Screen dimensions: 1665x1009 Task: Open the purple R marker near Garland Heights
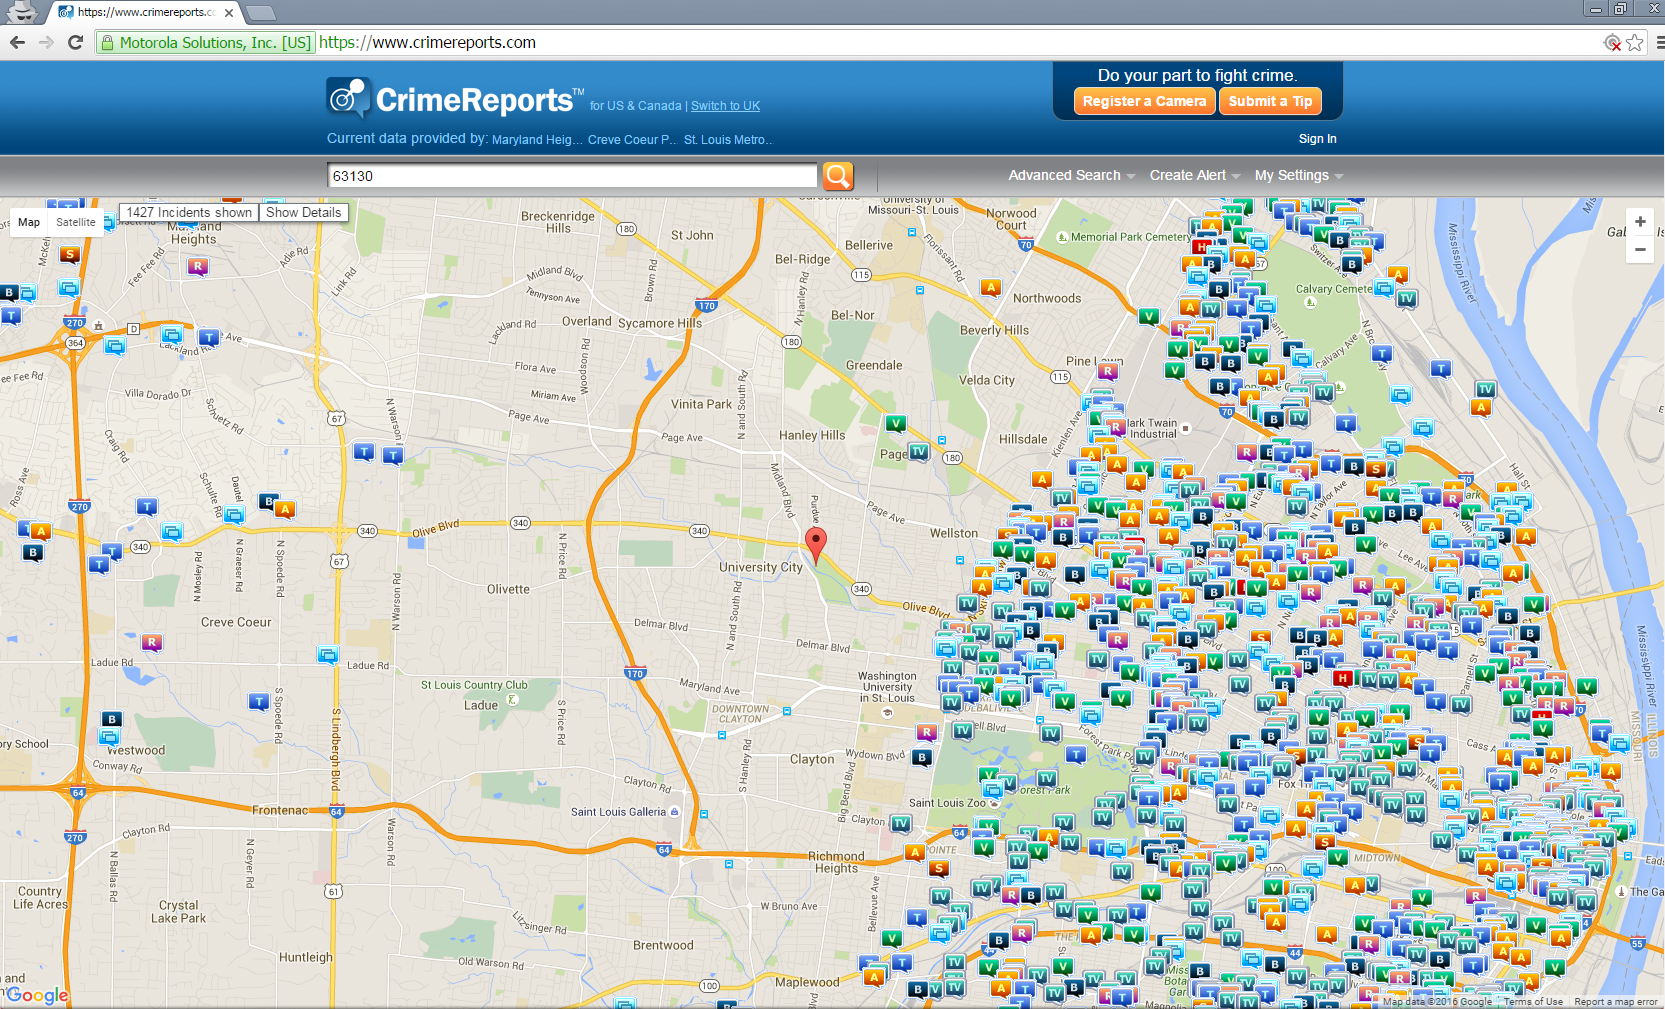click(x=198, y=266)
